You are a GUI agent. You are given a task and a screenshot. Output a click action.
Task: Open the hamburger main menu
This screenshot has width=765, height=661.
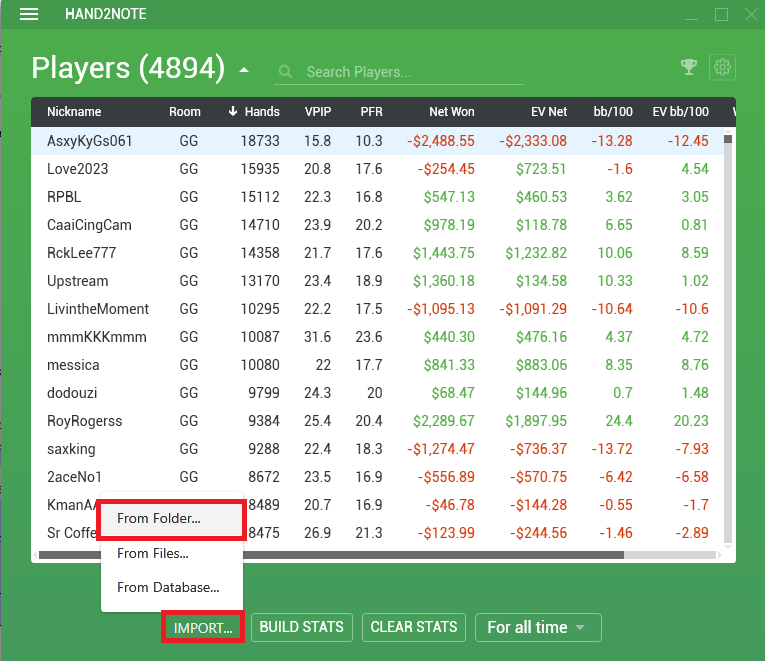pos(29,14)
